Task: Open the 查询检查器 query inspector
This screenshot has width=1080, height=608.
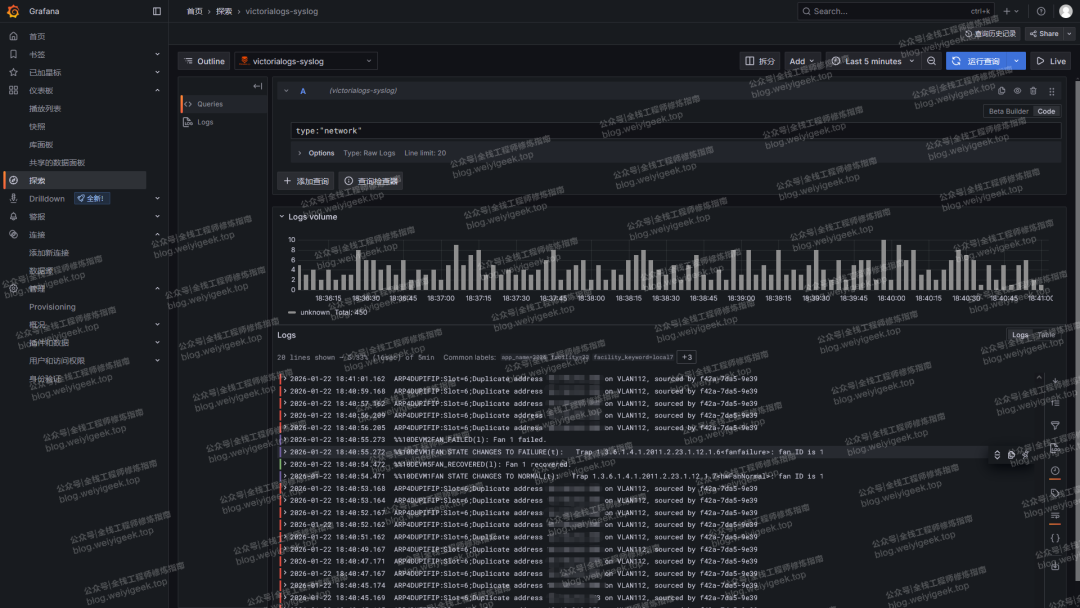Action: (371, 181)
